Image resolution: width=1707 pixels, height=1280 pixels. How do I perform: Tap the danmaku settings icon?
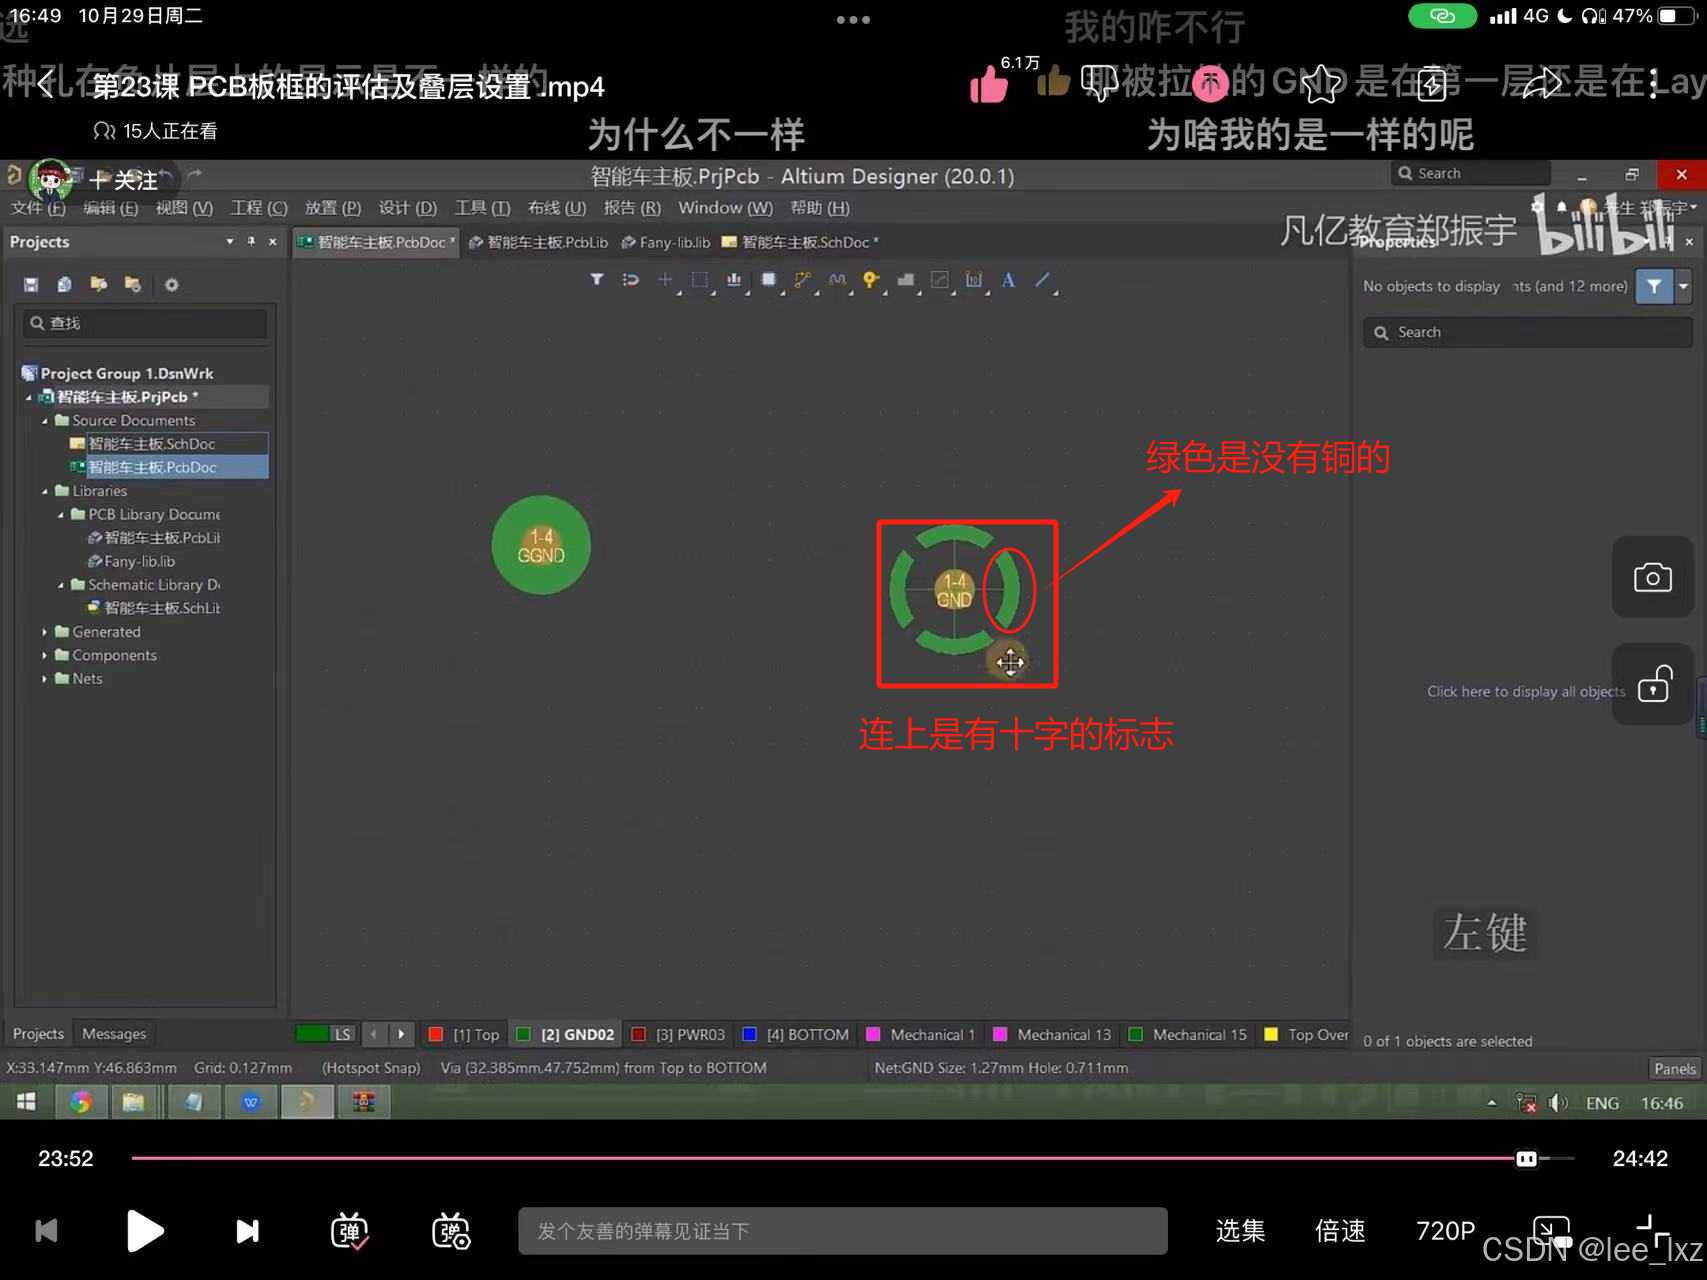click(451, 1231)
